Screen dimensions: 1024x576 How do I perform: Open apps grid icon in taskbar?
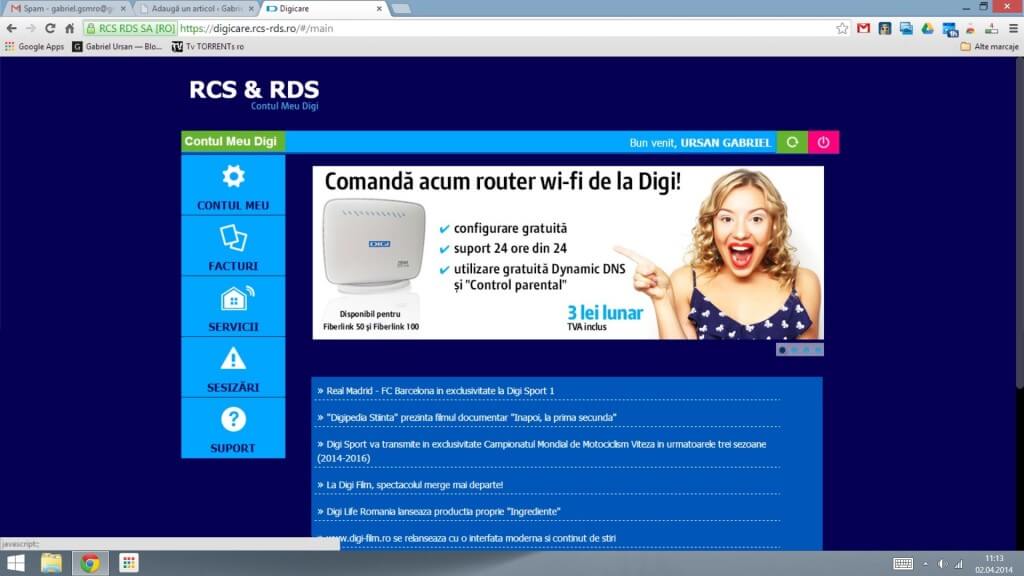click(x=129, y=562)
